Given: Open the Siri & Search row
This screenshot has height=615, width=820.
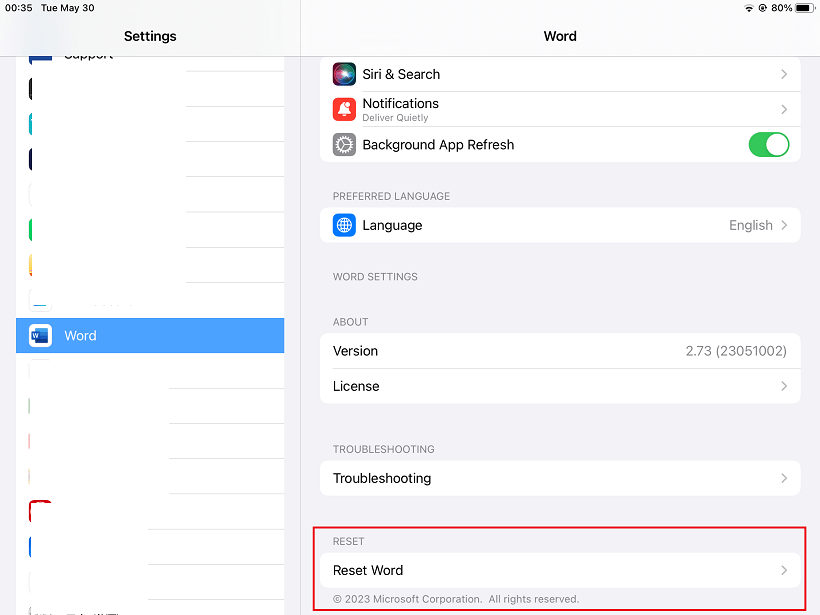Looking at the screenshot, I should pos(560,74).
